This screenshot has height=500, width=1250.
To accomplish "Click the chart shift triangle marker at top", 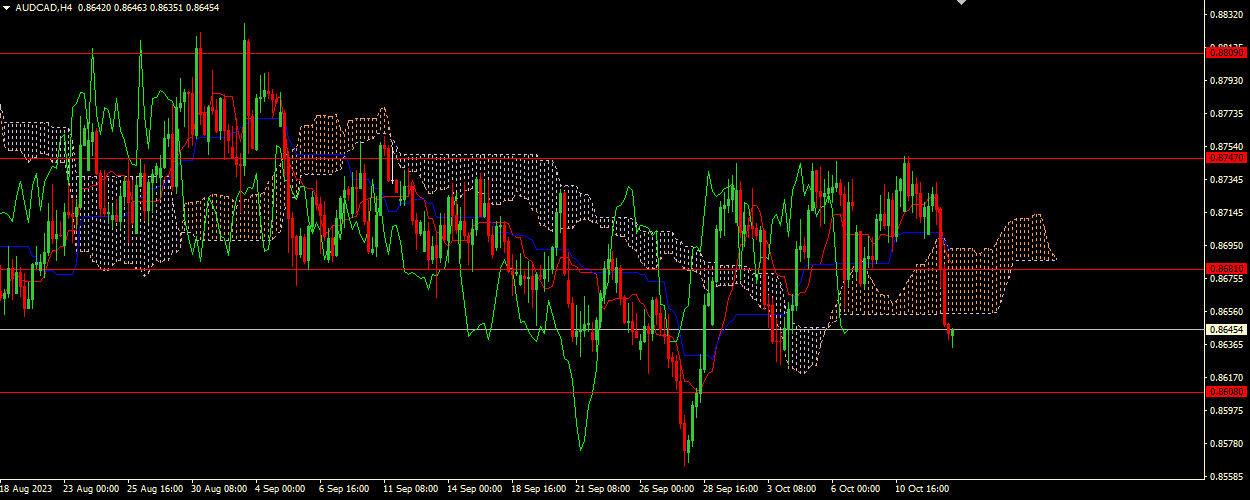I will point(962,3).
